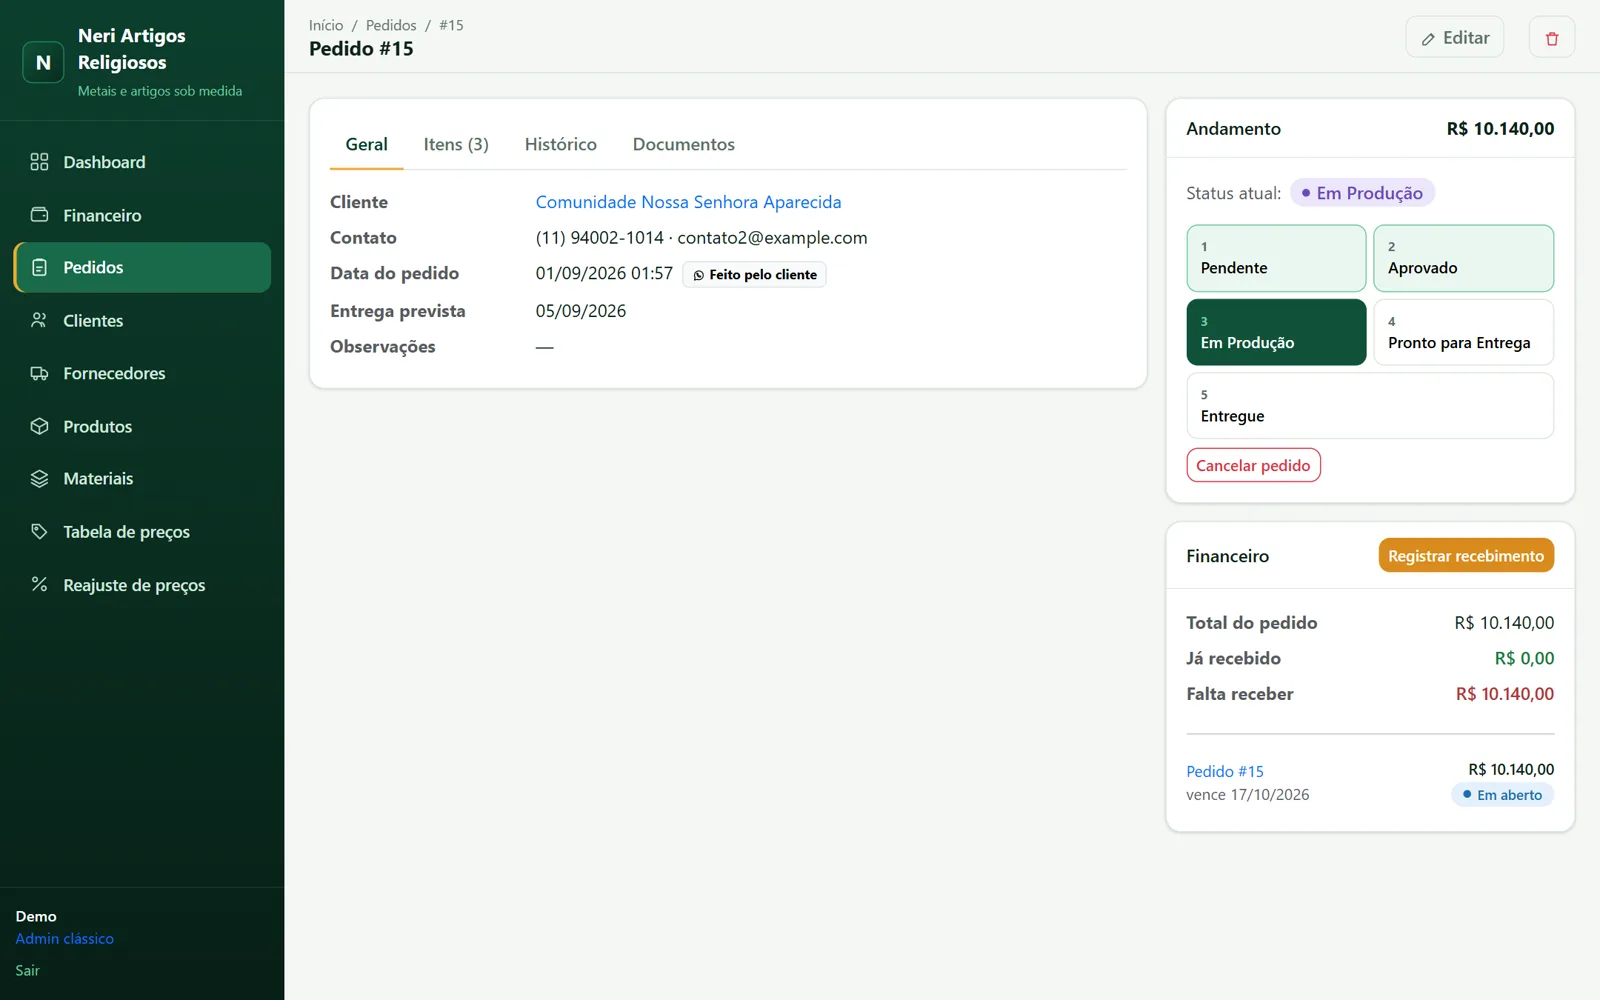Click the Reajuste de preços percent icon
The width and height of the screenshot is (1600, 1000).
pyautogui.click(x=39, y=584)
